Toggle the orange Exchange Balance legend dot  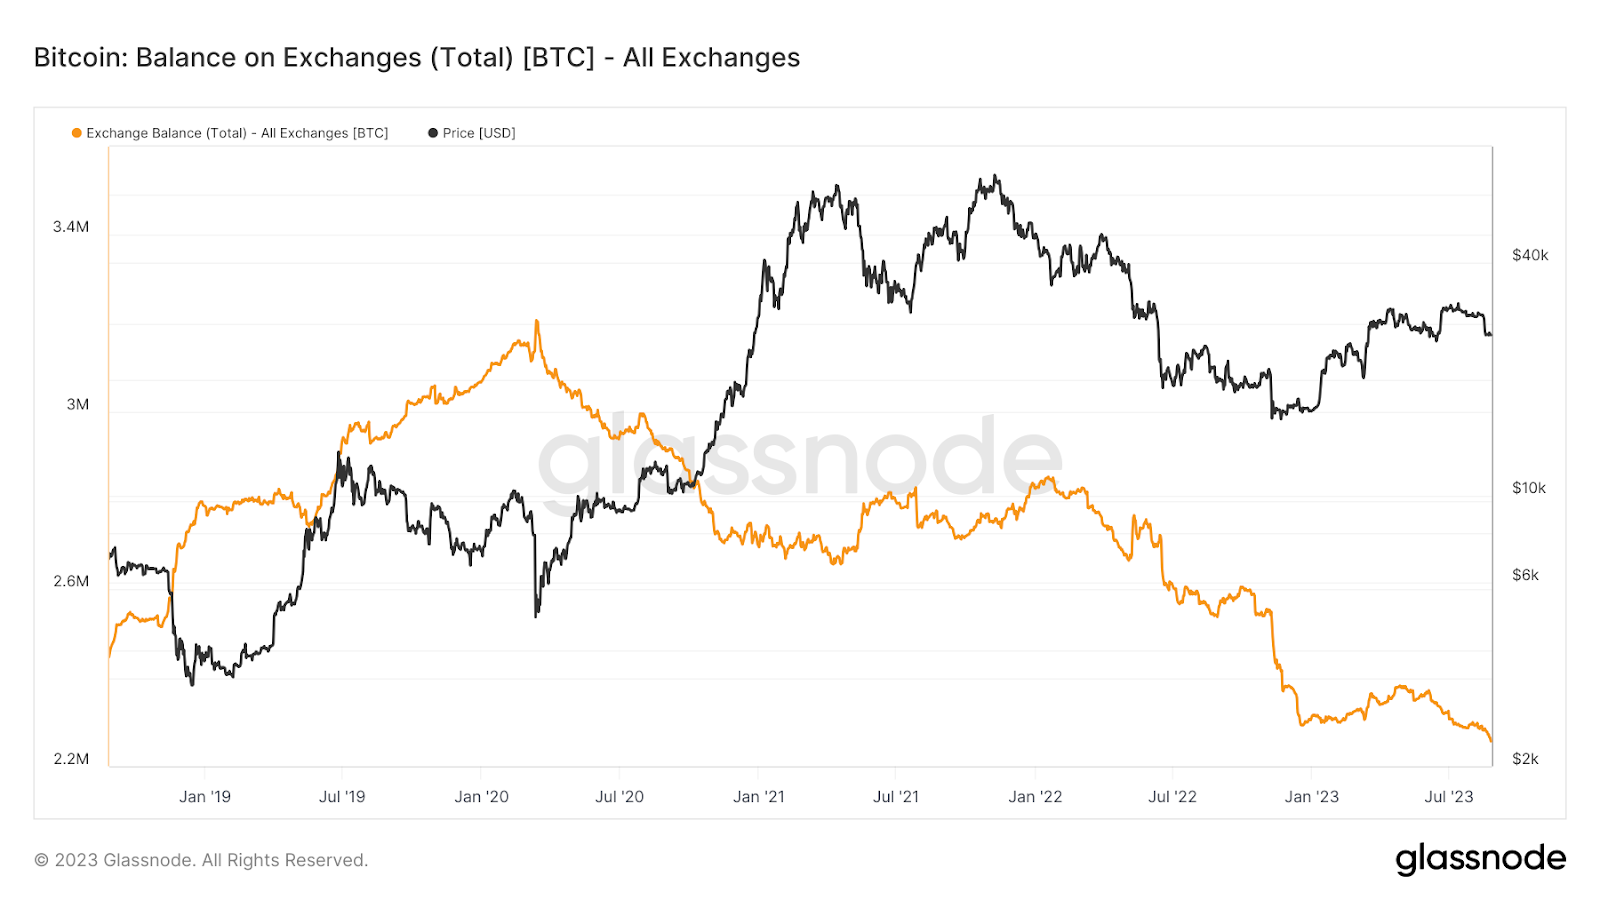click(x=77, y=133)
